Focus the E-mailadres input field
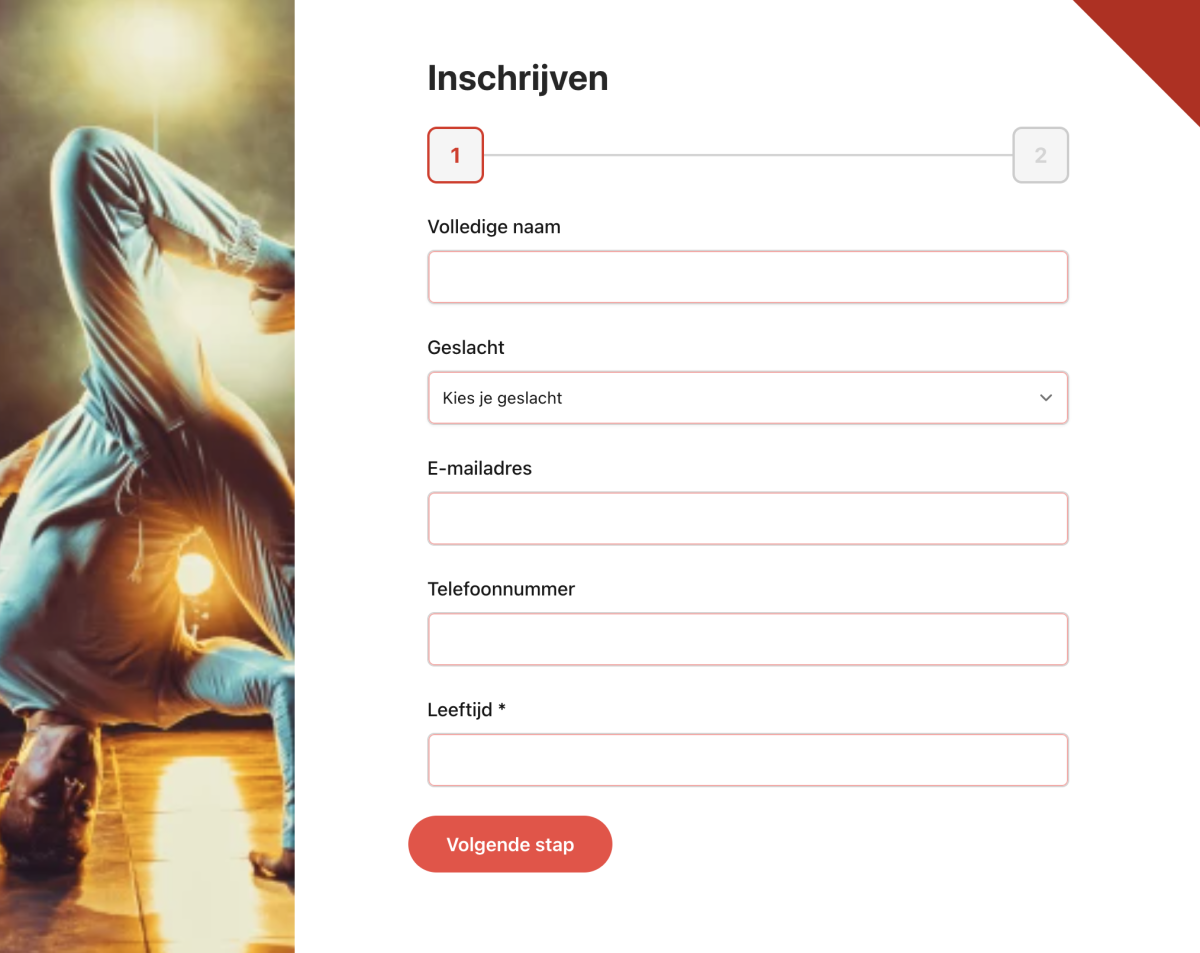Screen dimensions: 1200x953 point(748,518)
